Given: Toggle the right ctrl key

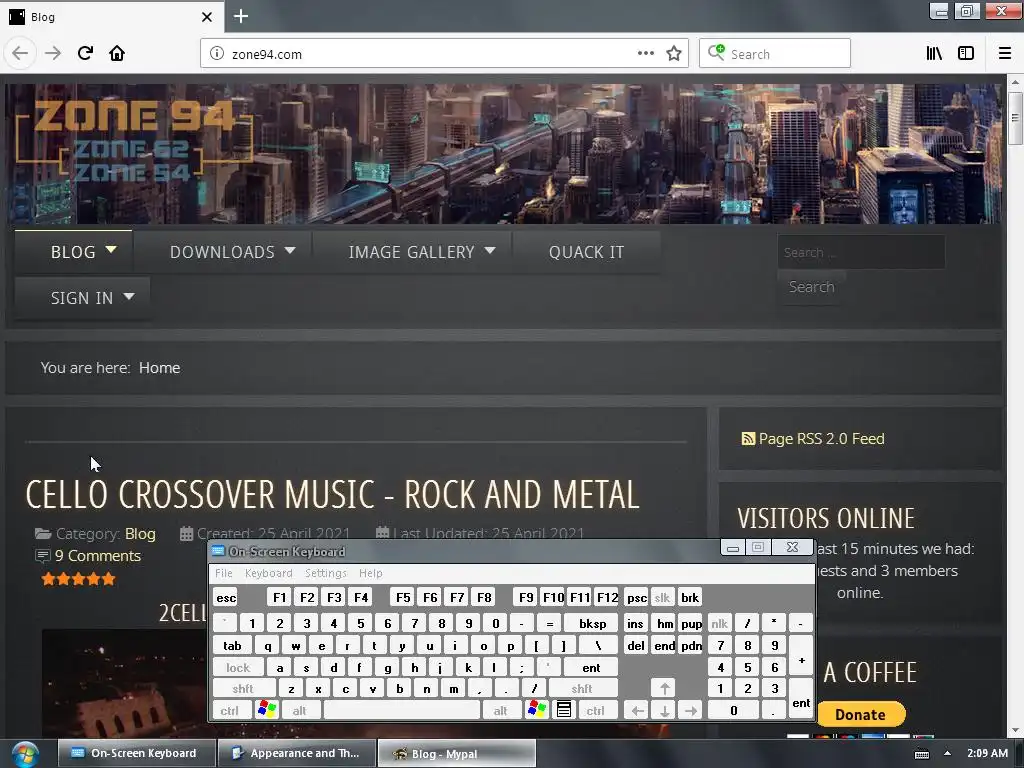Looking at the screenshot, I should [595, 710].
